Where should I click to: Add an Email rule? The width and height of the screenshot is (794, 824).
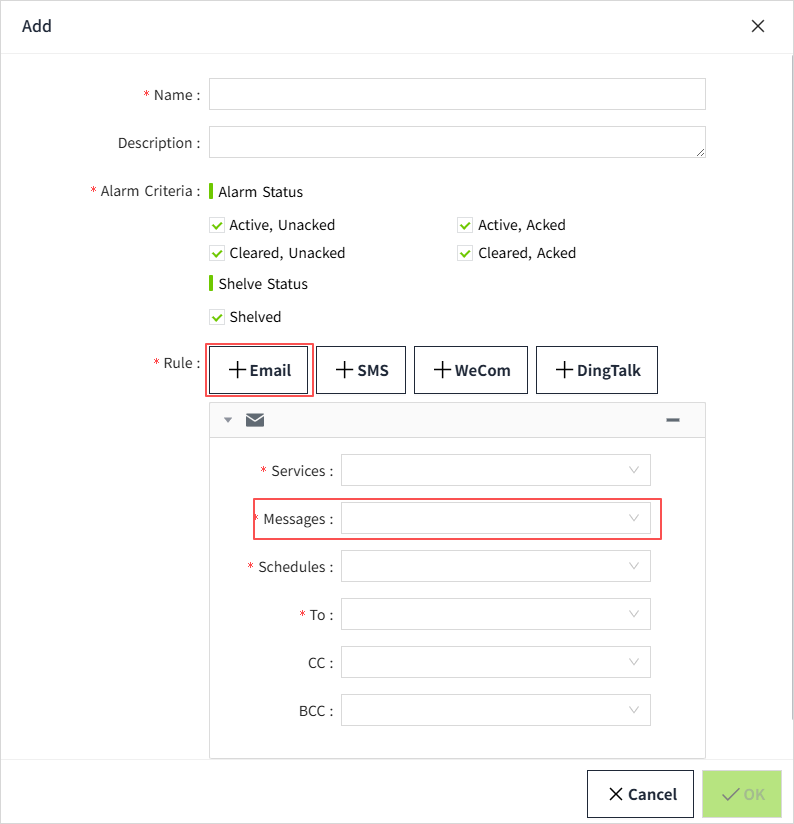click(260, 370)
